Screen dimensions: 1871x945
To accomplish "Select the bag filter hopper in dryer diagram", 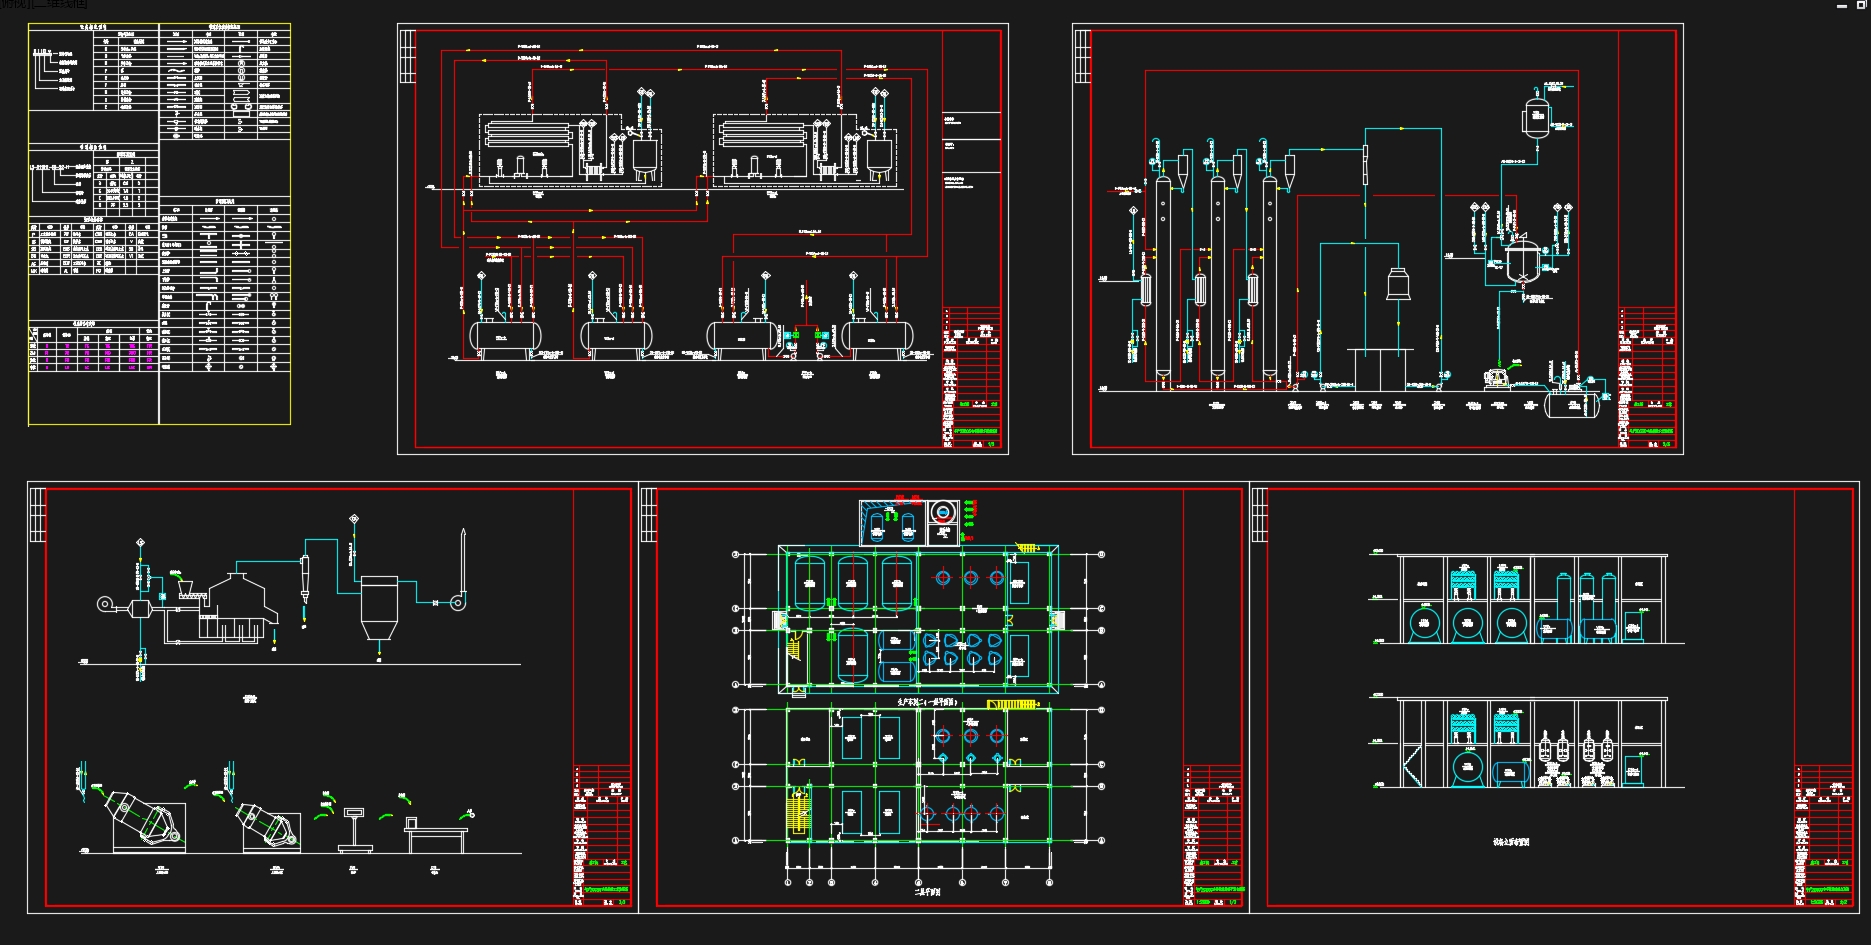I will click(379, 607).
